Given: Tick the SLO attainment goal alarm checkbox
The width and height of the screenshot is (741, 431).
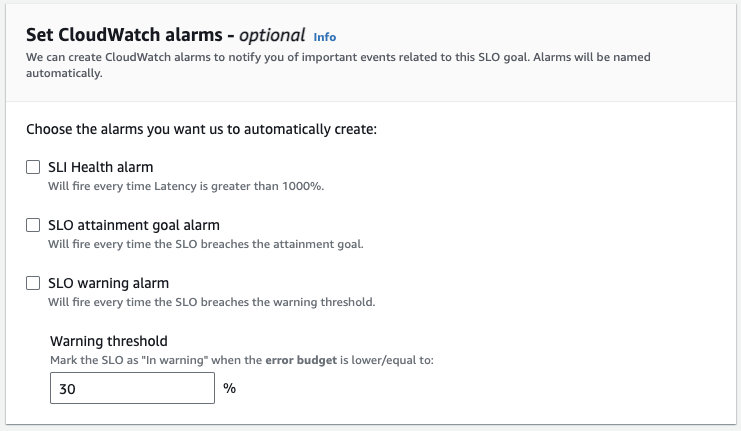Looking at the screenshot, I should (x=33, y=225).
